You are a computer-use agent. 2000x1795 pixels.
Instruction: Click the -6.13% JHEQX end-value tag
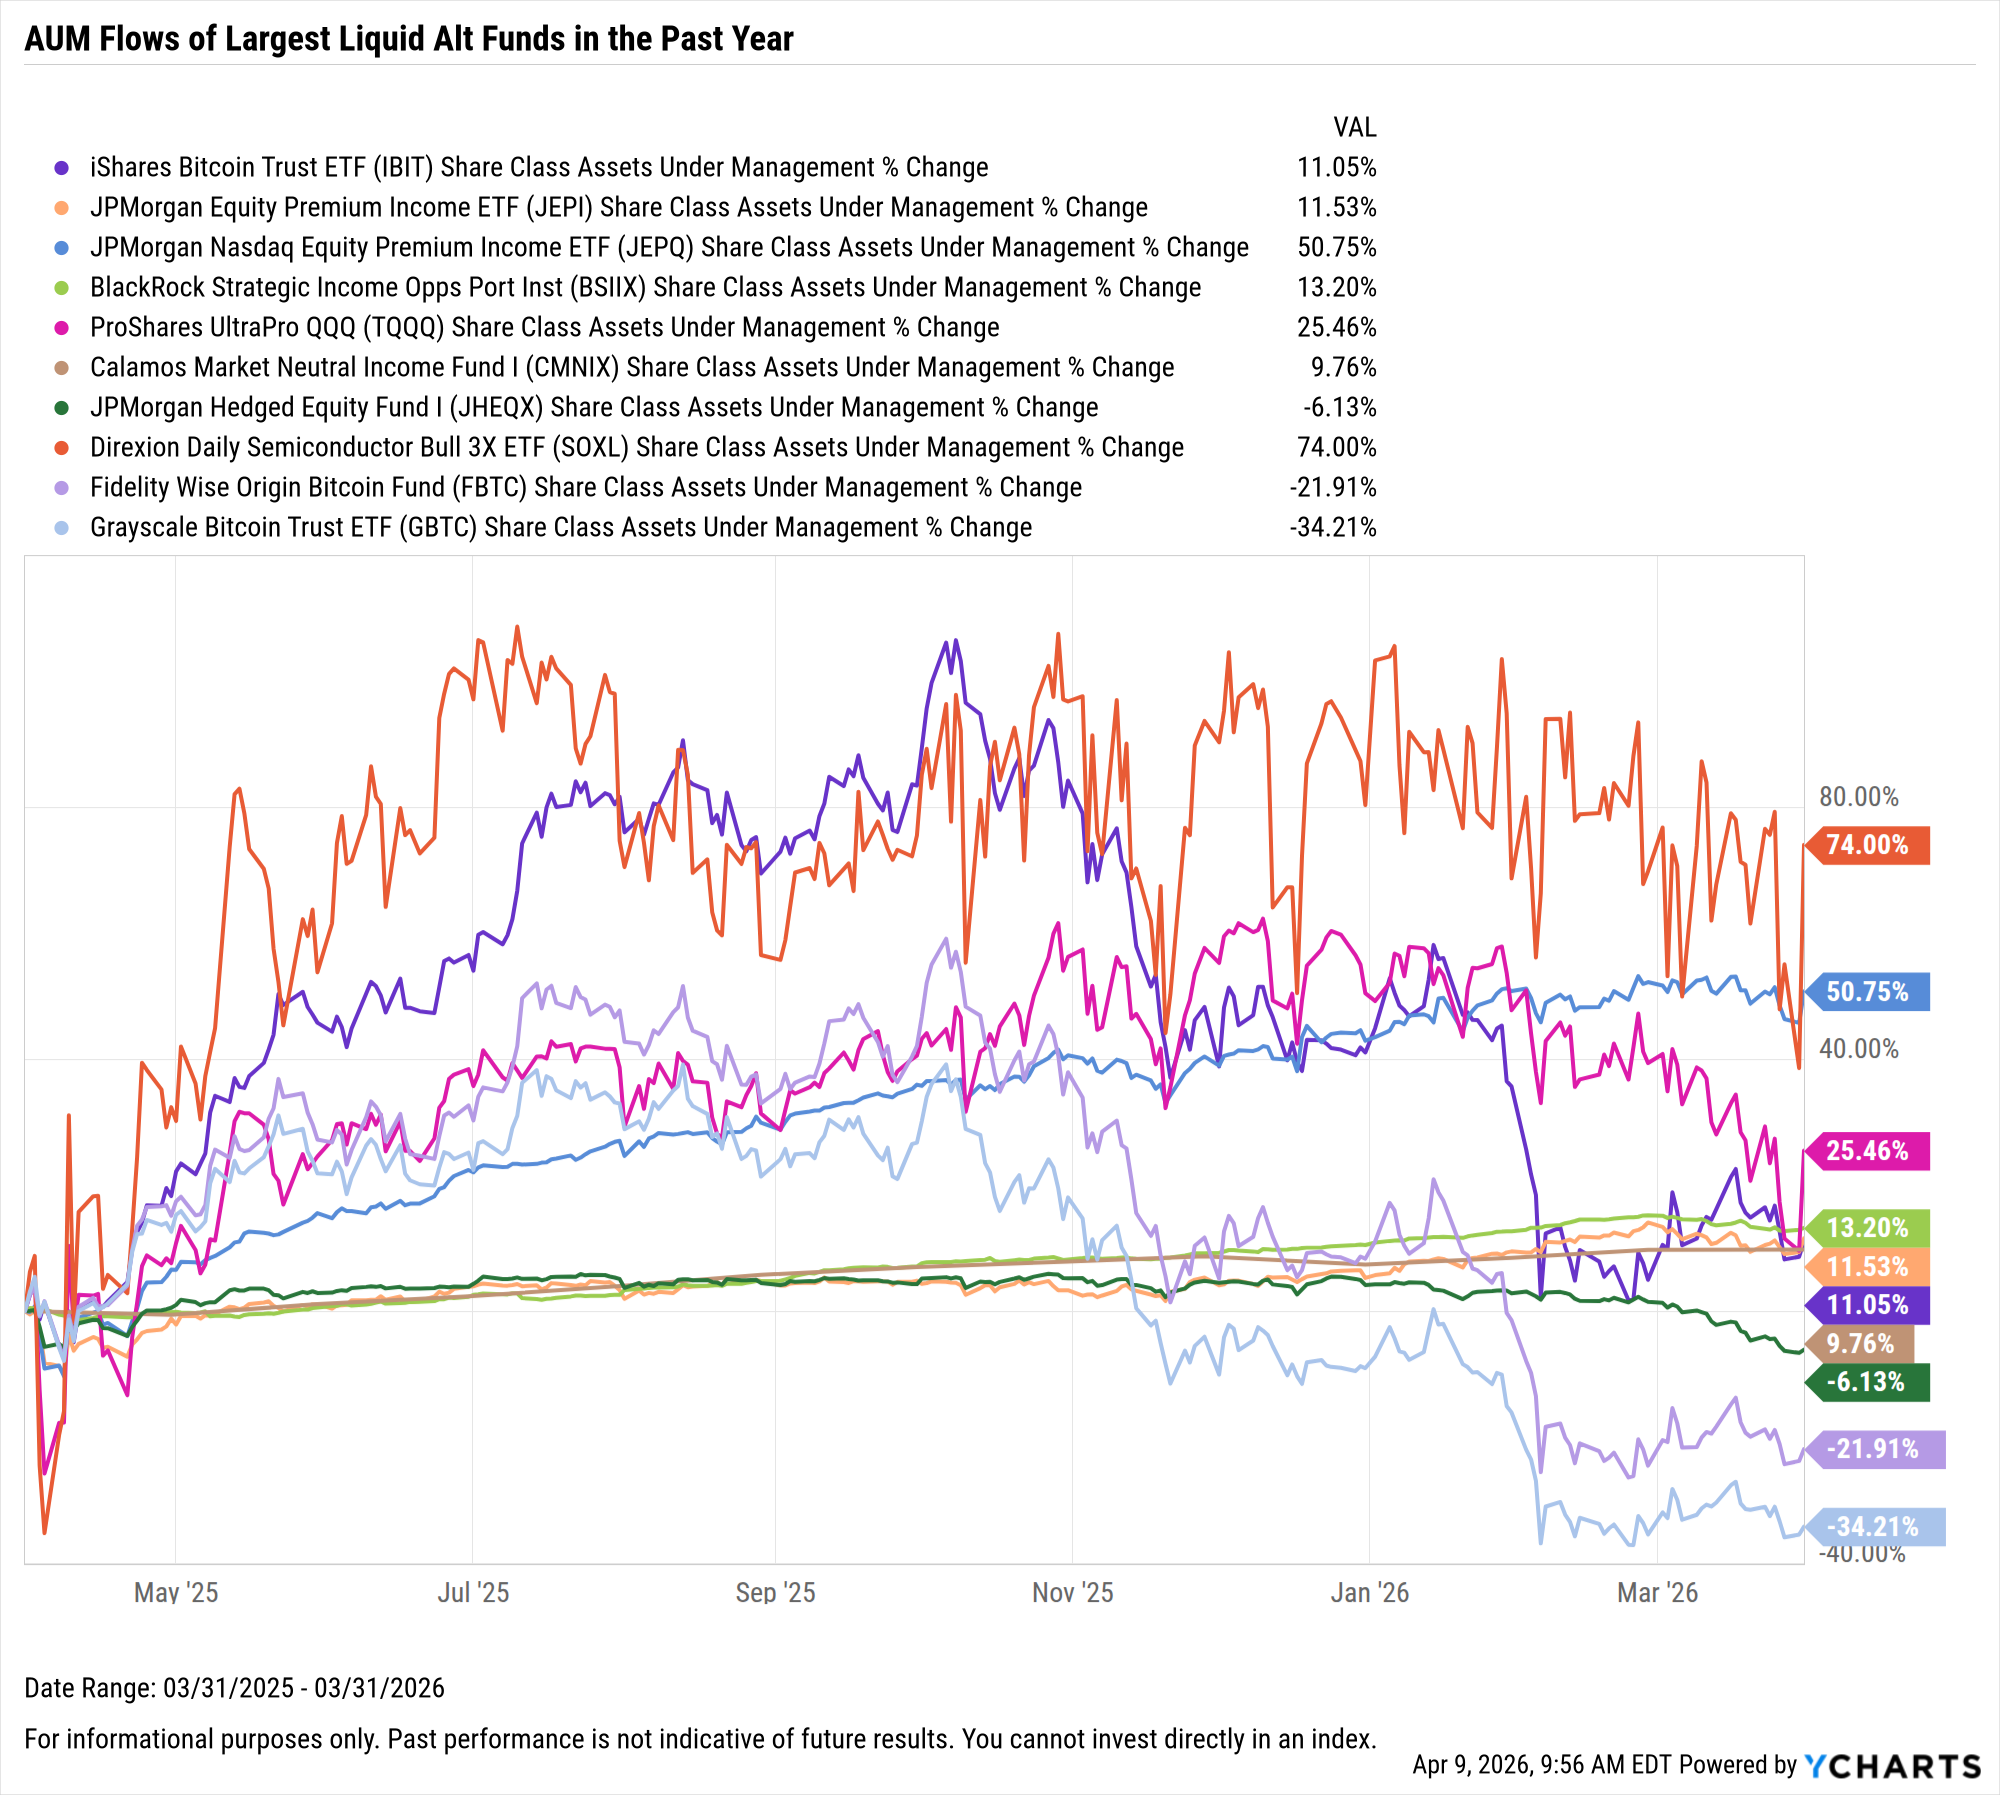(x=1867, y=1383)
